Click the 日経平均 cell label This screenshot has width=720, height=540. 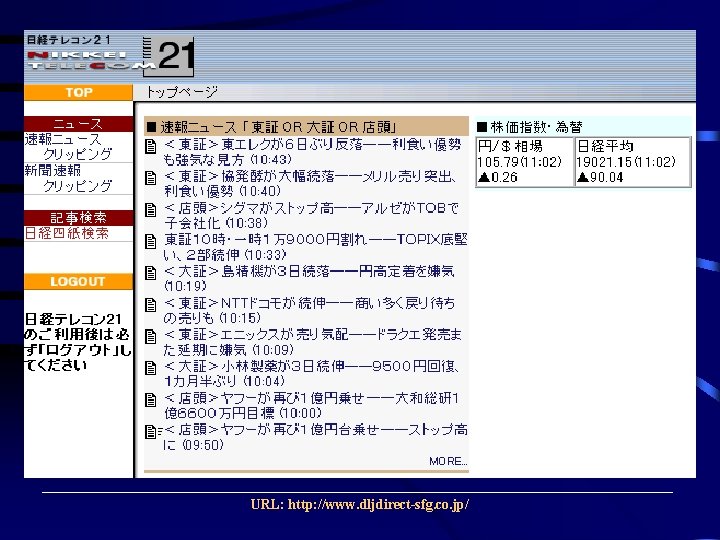(605, 146)
